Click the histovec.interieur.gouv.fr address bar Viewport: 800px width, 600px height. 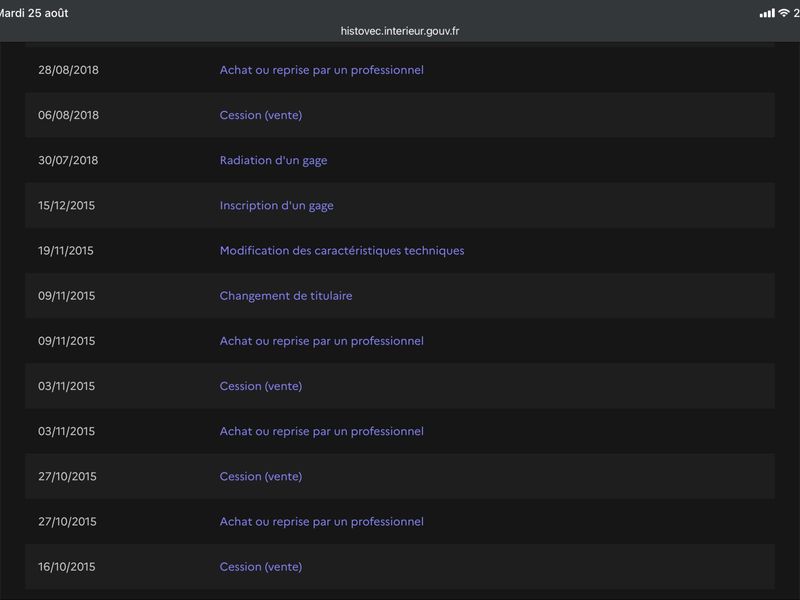point(399,31)
